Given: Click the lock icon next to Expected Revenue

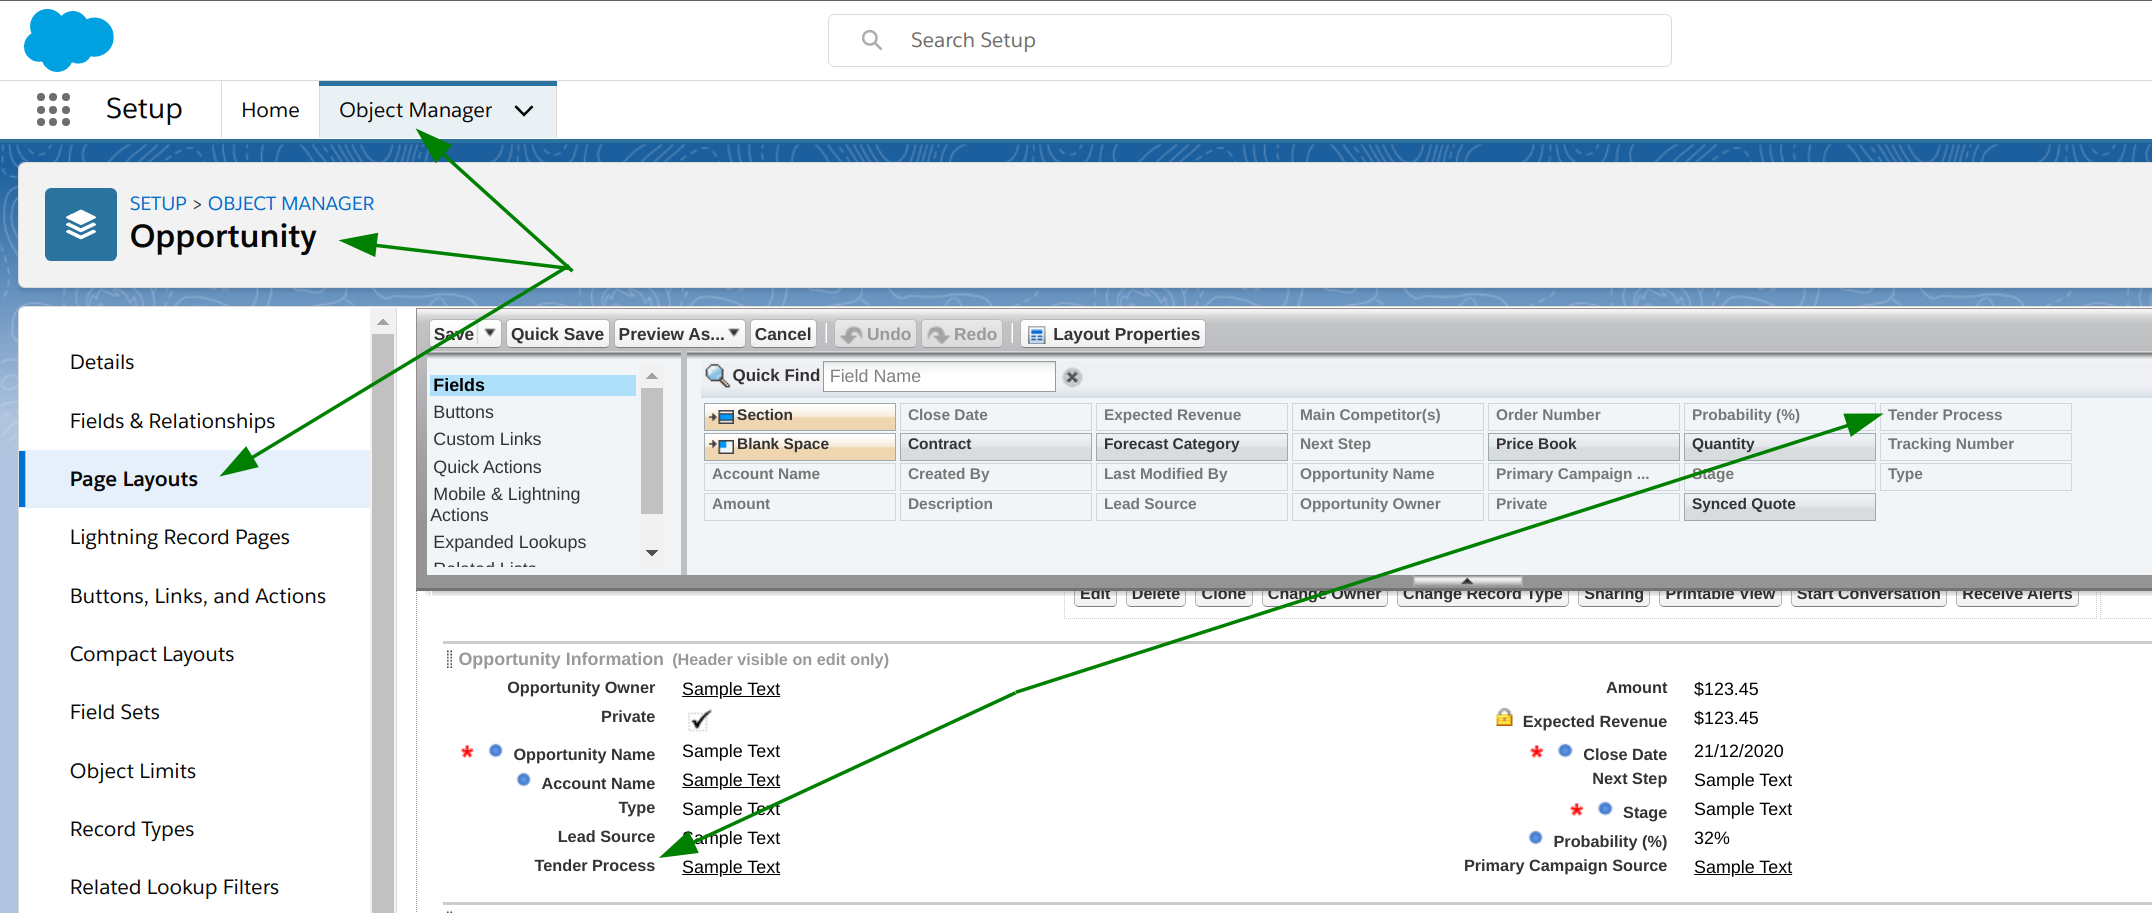Looking at the screenshot, I should [x=1504, y=717].
